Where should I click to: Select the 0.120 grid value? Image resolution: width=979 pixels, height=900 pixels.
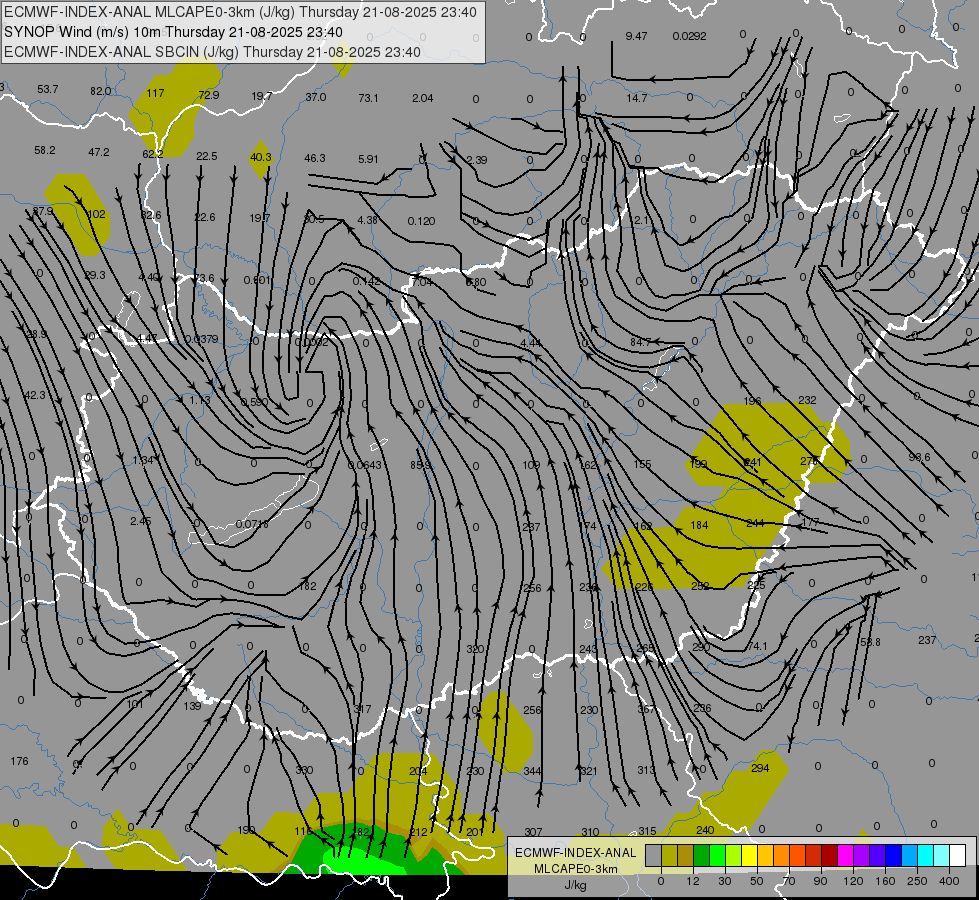[x=421, y=221]
